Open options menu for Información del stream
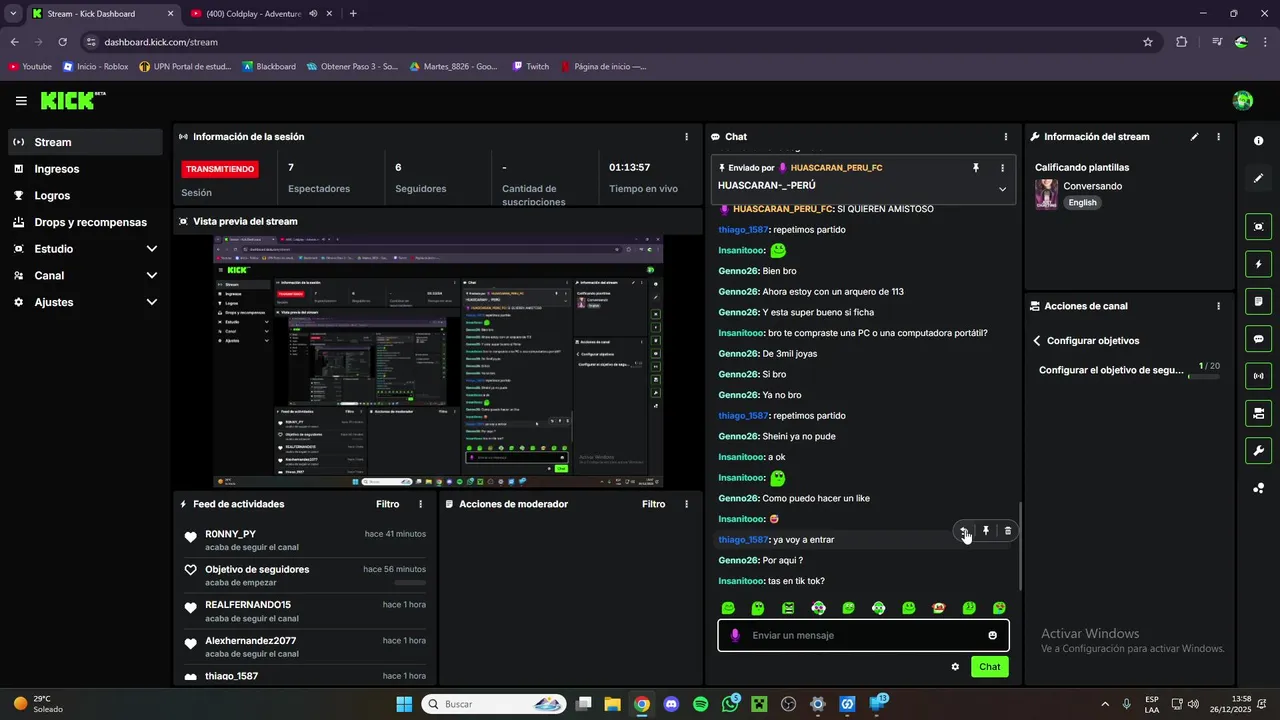 tap(1218, 137)
